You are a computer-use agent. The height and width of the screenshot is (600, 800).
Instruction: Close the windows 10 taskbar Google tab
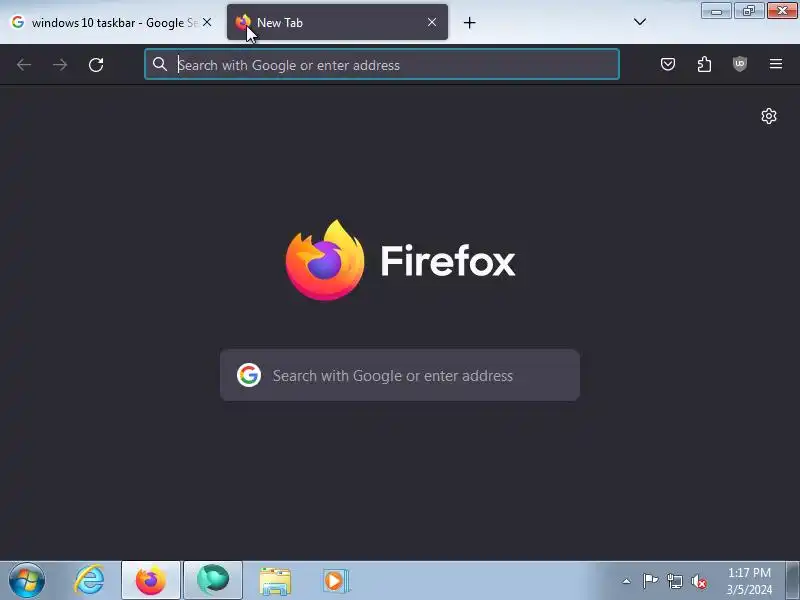(x=207, y=22)
